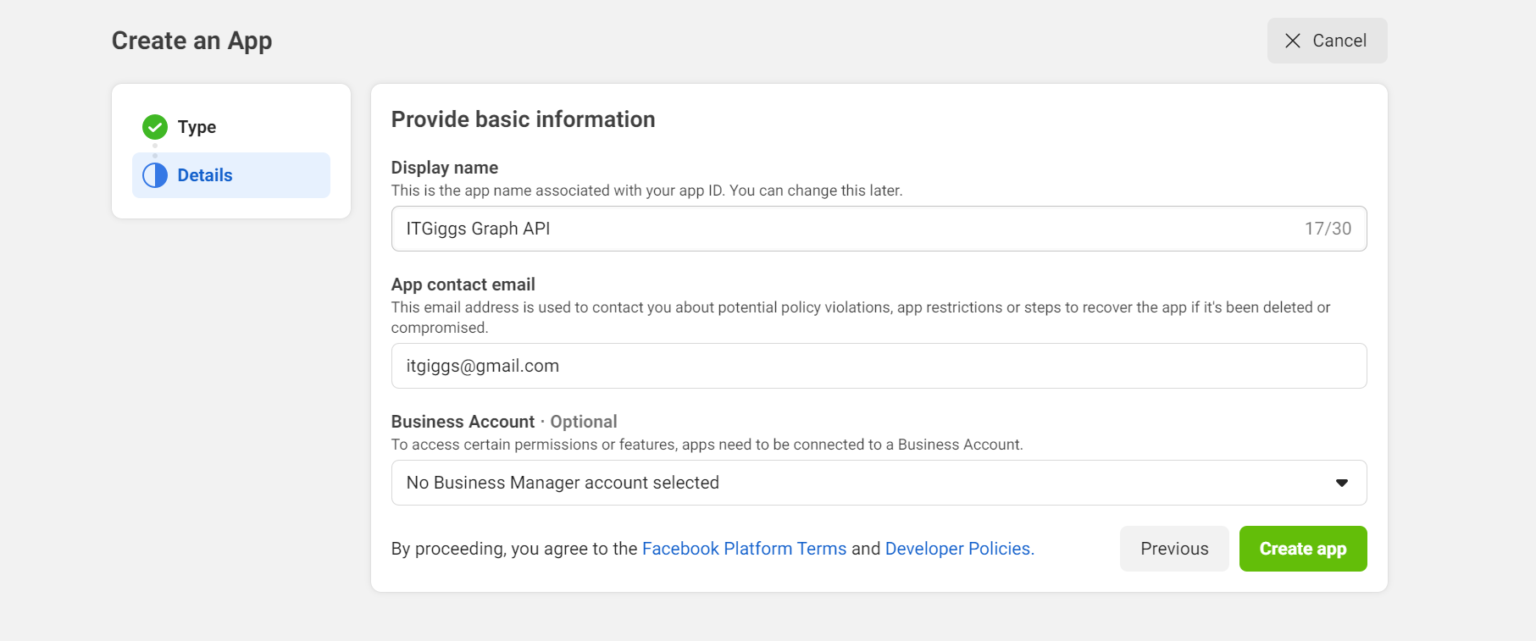Open the Facebook Platform Terms link
1536x641 pixels.
pos(744,549)
